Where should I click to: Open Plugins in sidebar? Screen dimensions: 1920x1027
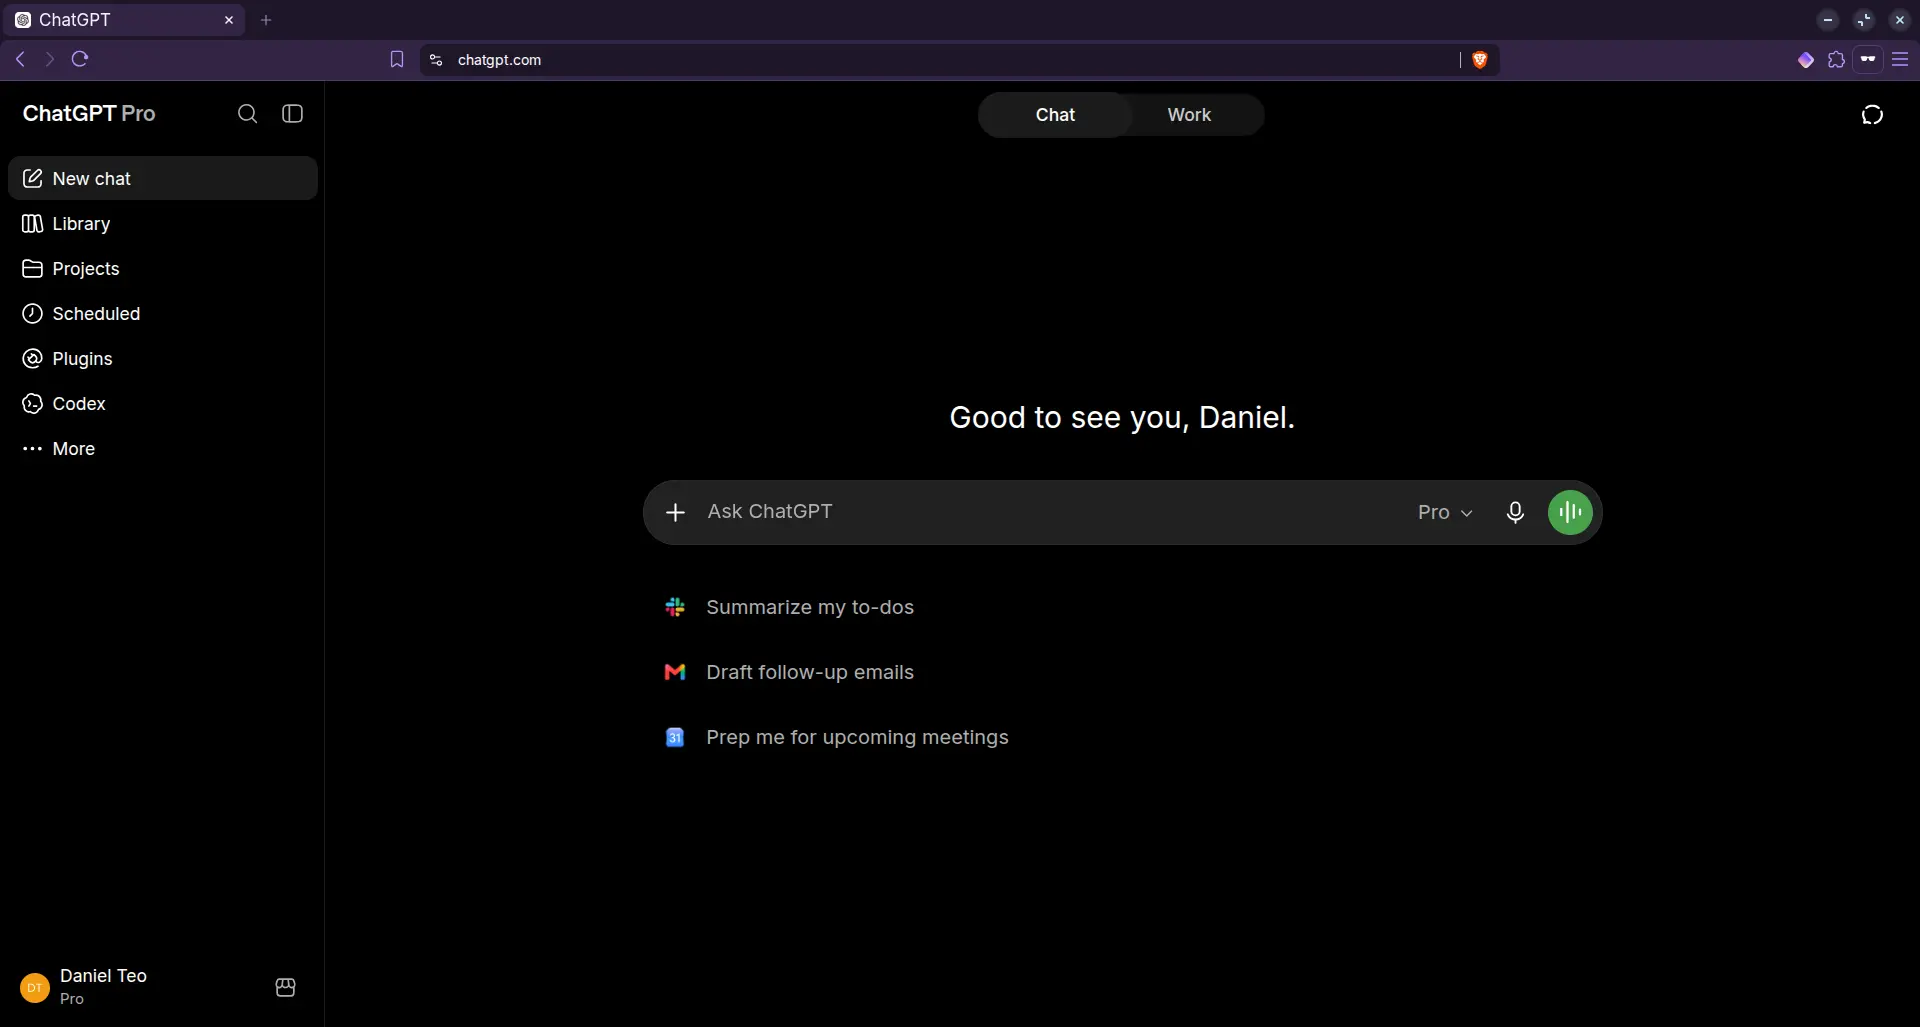pos(163,358)
